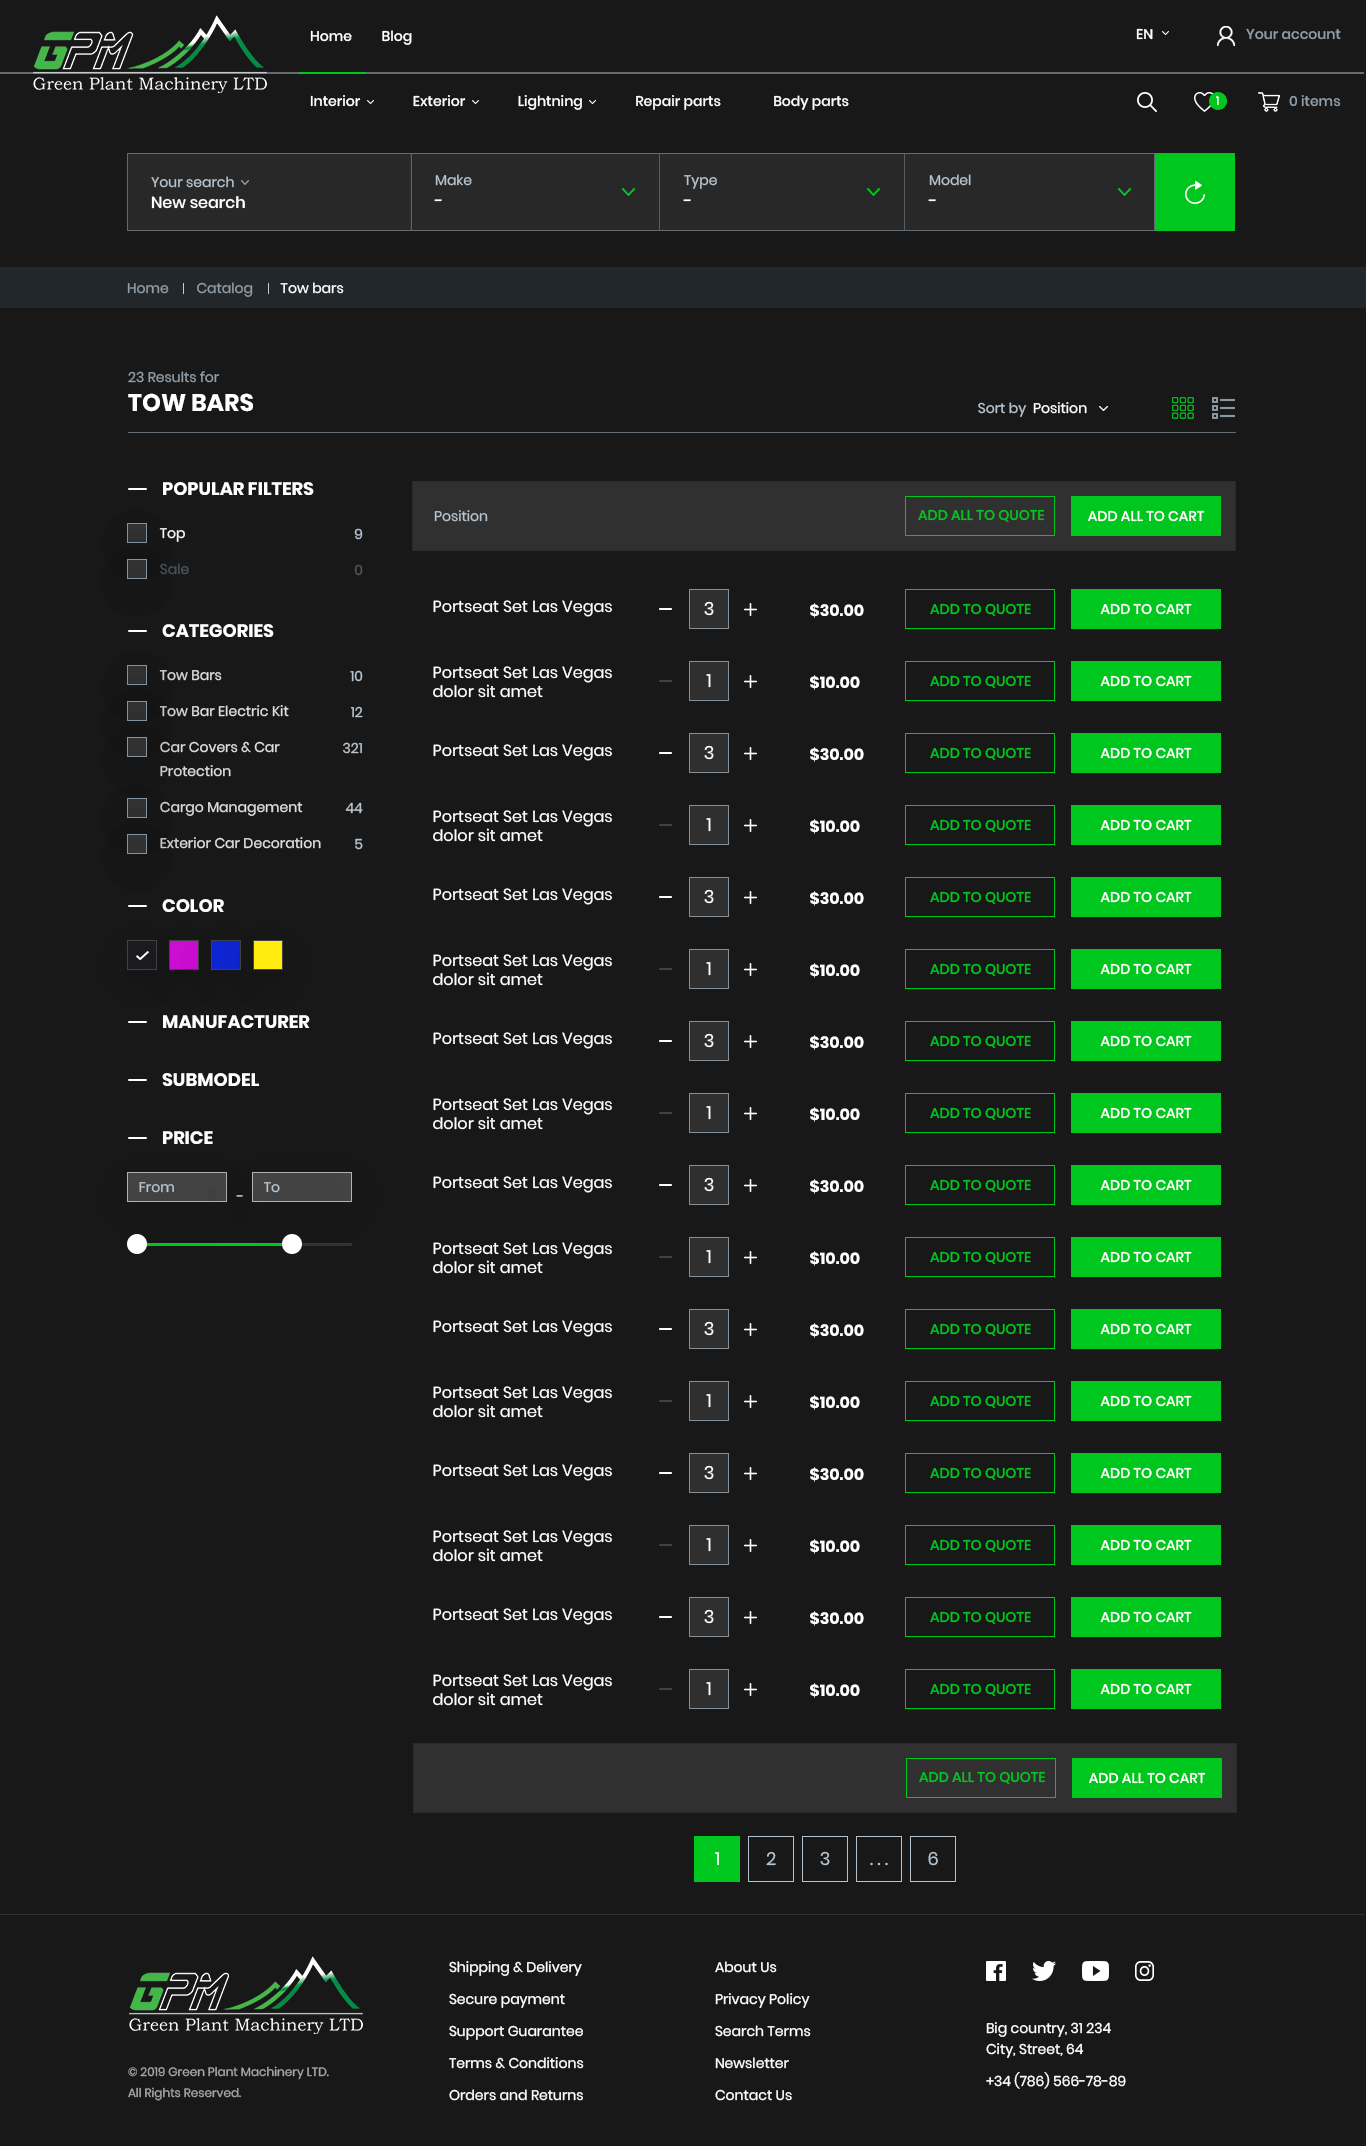1366x2146 pixels.
Task: Open the Model dropdown
Action: [x=1029, y=192]
